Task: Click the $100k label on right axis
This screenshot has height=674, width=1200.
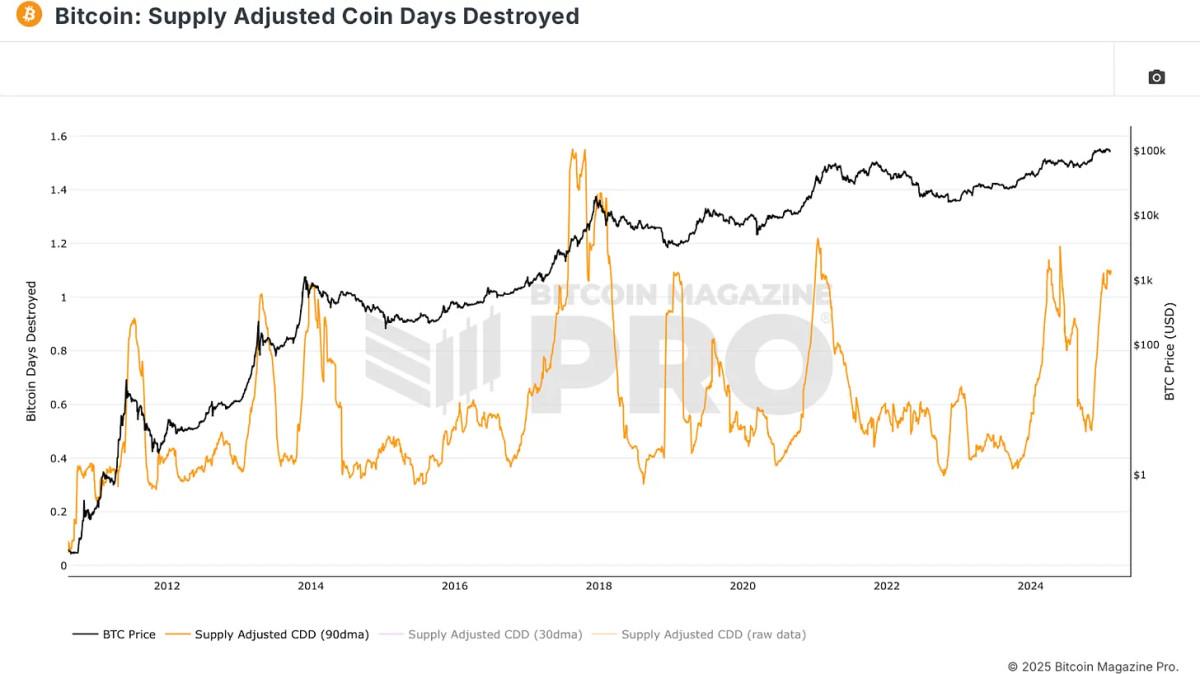Action: (x=1150, y=151)
